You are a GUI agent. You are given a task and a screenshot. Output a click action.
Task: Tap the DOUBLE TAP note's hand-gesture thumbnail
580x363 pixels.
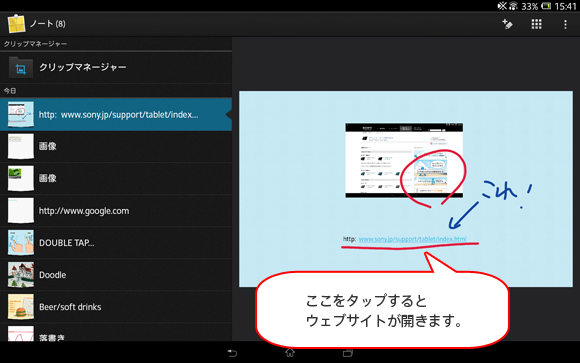21,243
